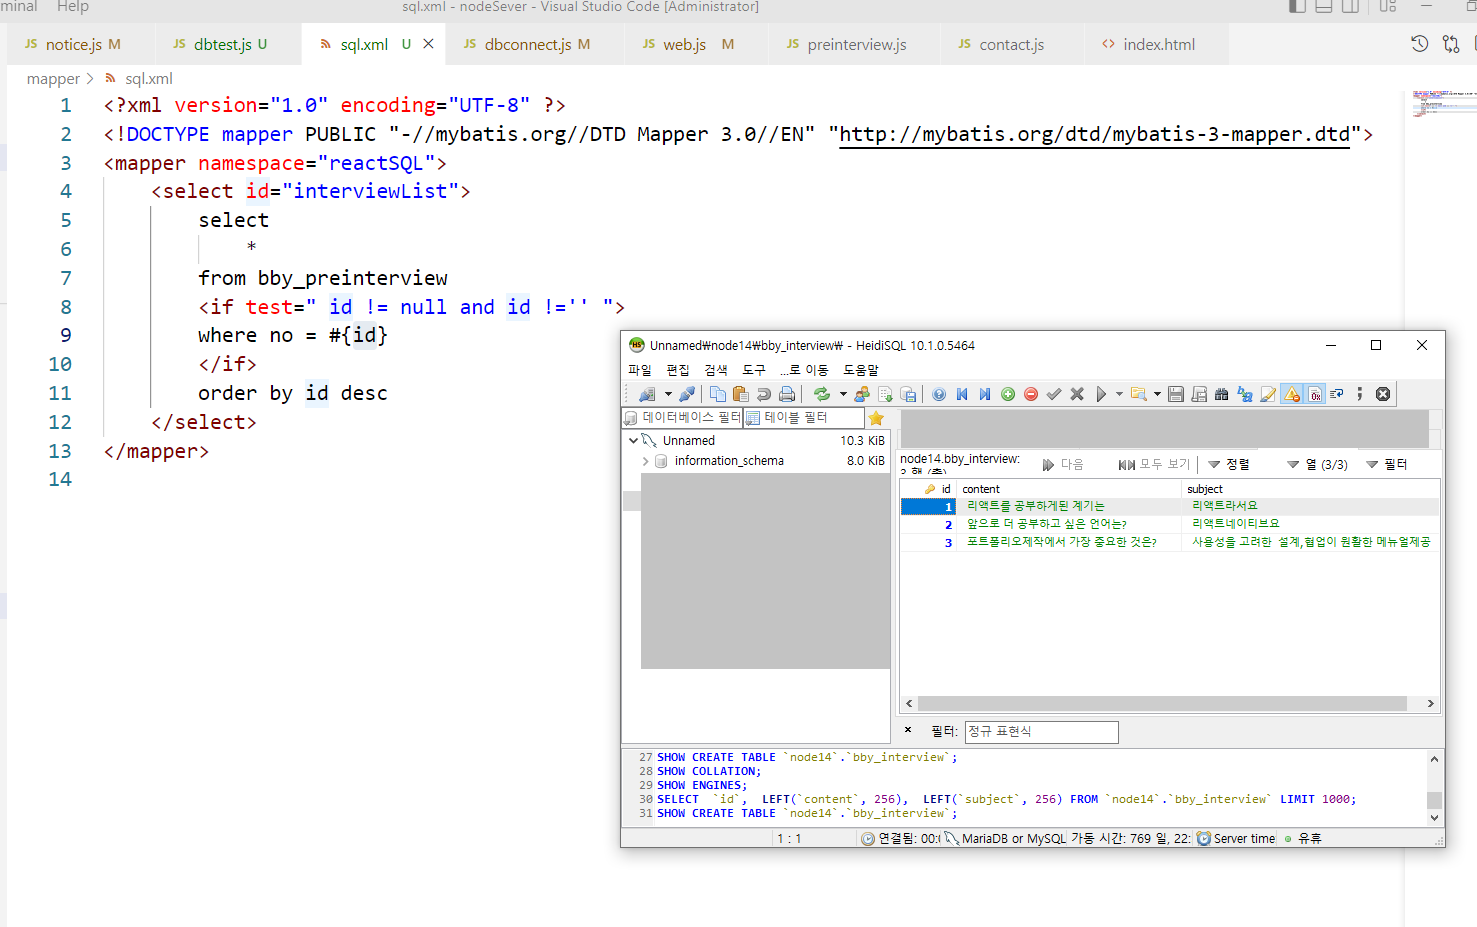
Task: Disconnect from server plug icon
Action: [687, 394]
